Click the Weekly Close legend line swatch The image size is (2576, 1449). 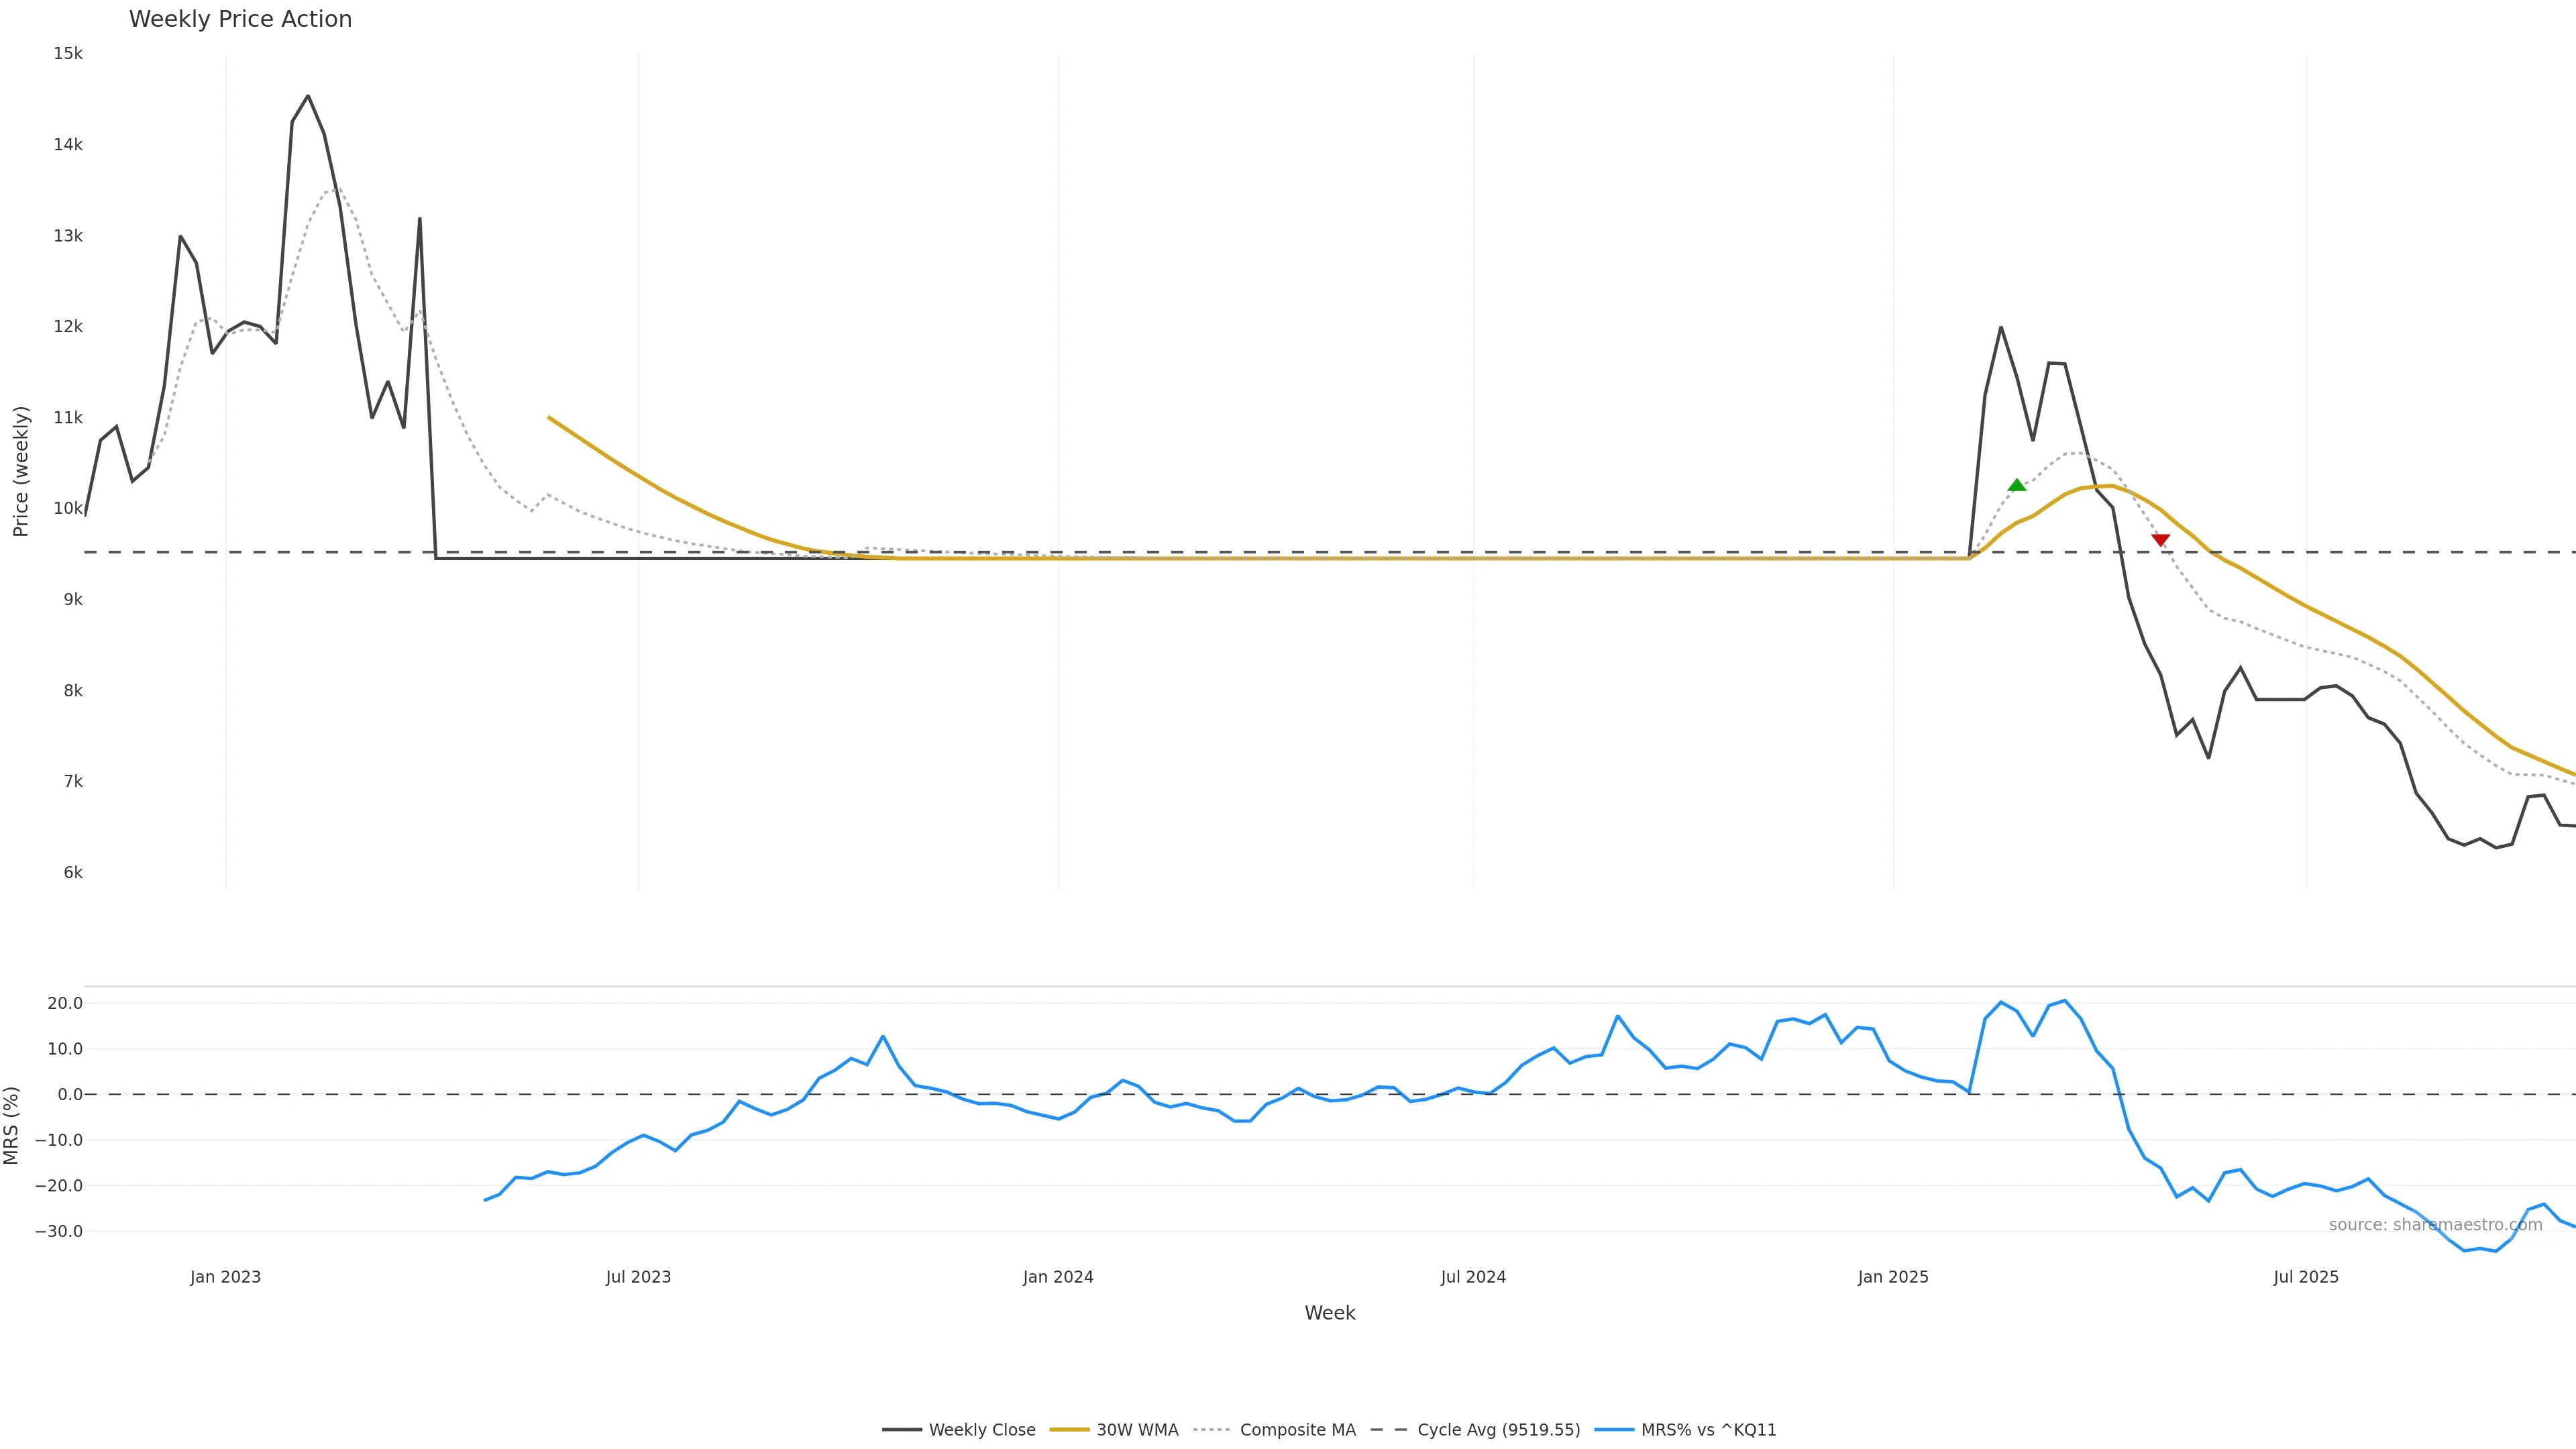click(901, 1430)
